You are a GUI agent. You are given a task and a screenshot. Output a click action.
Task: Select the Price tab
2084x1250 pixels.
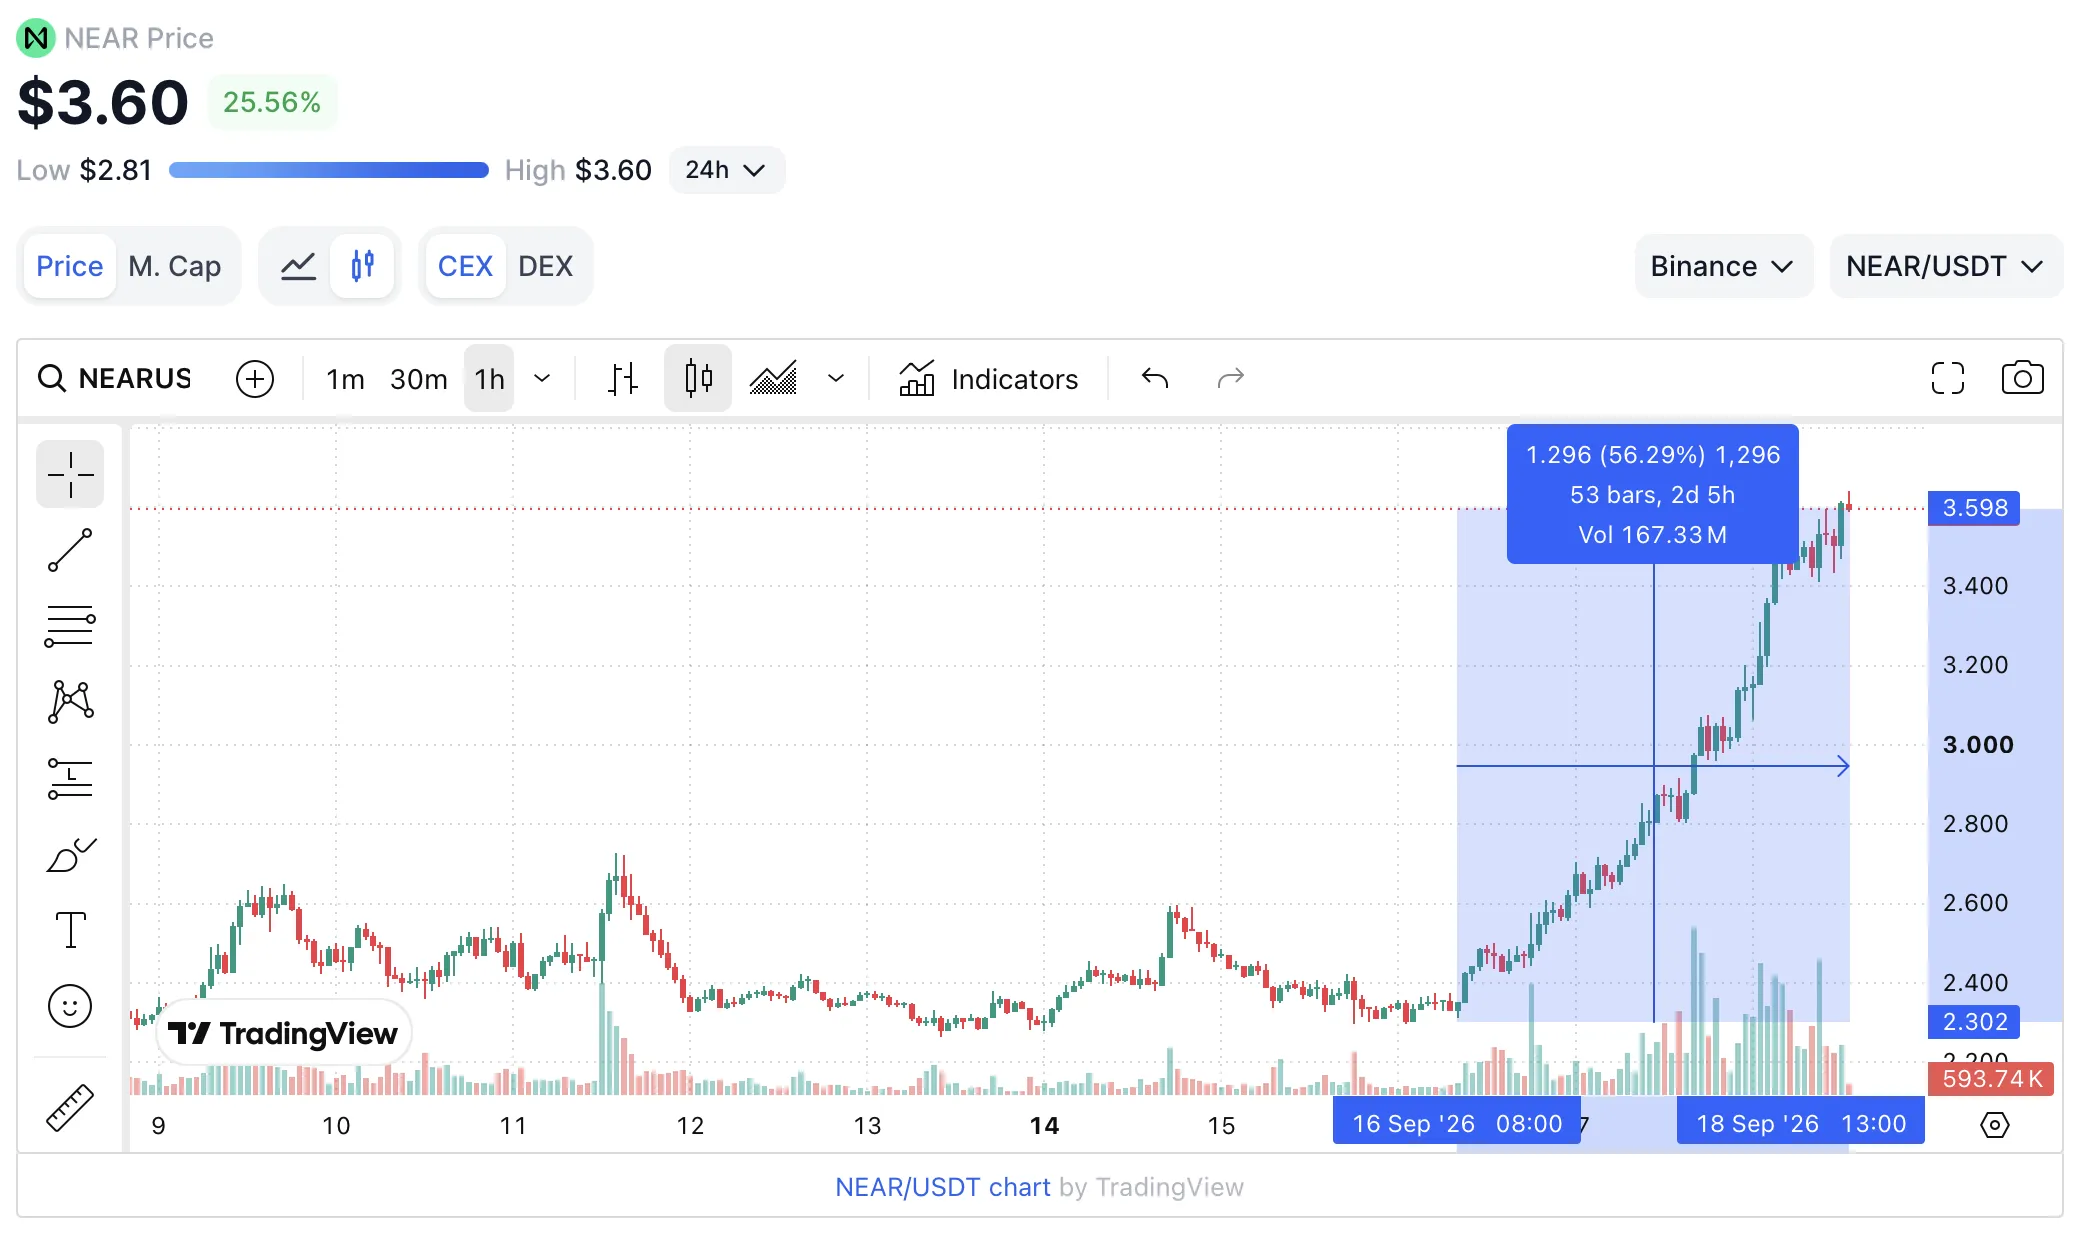click(x=70, y=266)
